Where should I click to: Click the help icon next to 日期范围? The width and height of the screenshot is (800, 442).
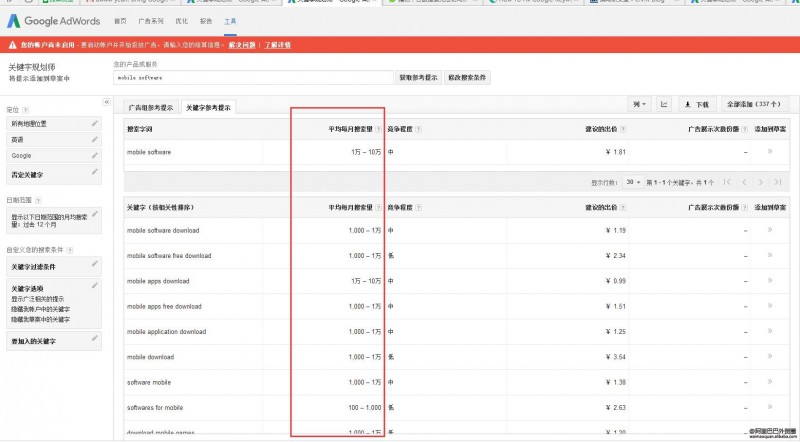38,200
